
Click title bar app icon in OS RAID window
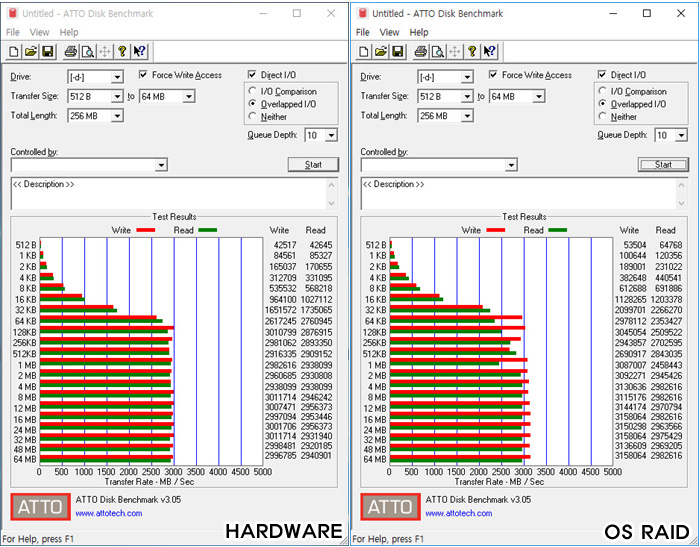pyautogui.click(x=362, y=13)
